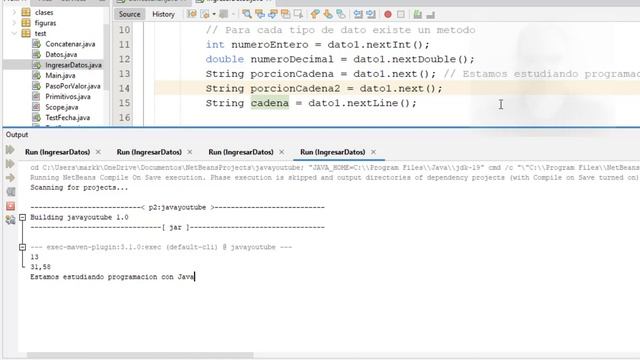Click the variable cadena on line 15
640x360 pixels.
tap(269, 103)
